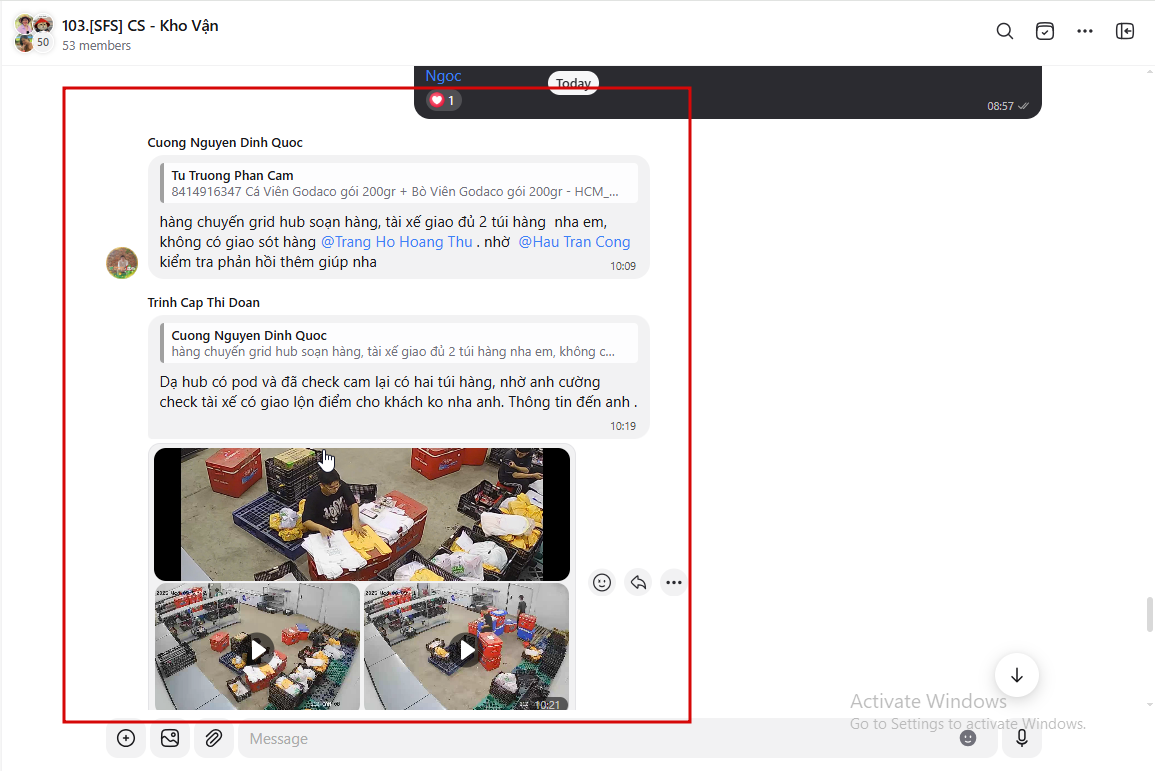
Task: Open the group avatar with 50 badge
Action: click(33, 33)
